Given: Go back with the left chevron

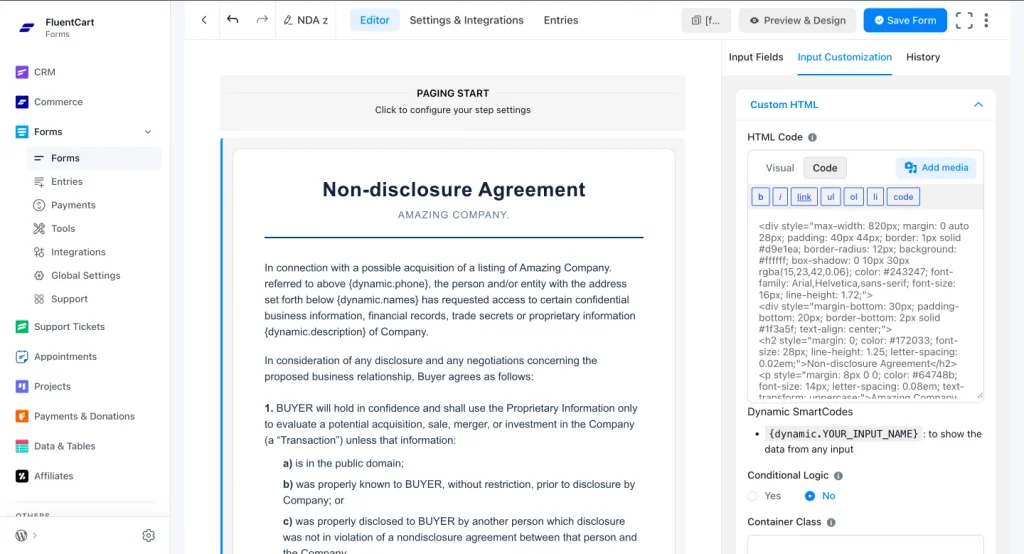Looking at the screenshot, I should coord(204,20).
